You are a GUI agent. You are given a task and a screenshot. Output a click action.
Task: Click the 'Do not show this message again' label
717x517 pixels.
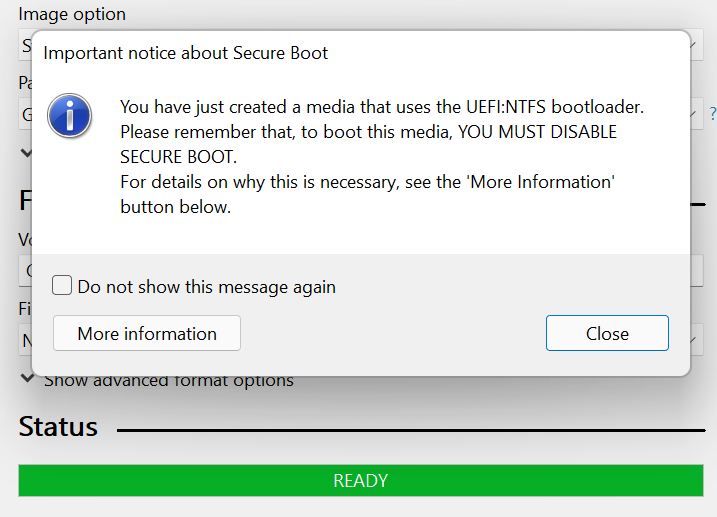coord(206,287)
